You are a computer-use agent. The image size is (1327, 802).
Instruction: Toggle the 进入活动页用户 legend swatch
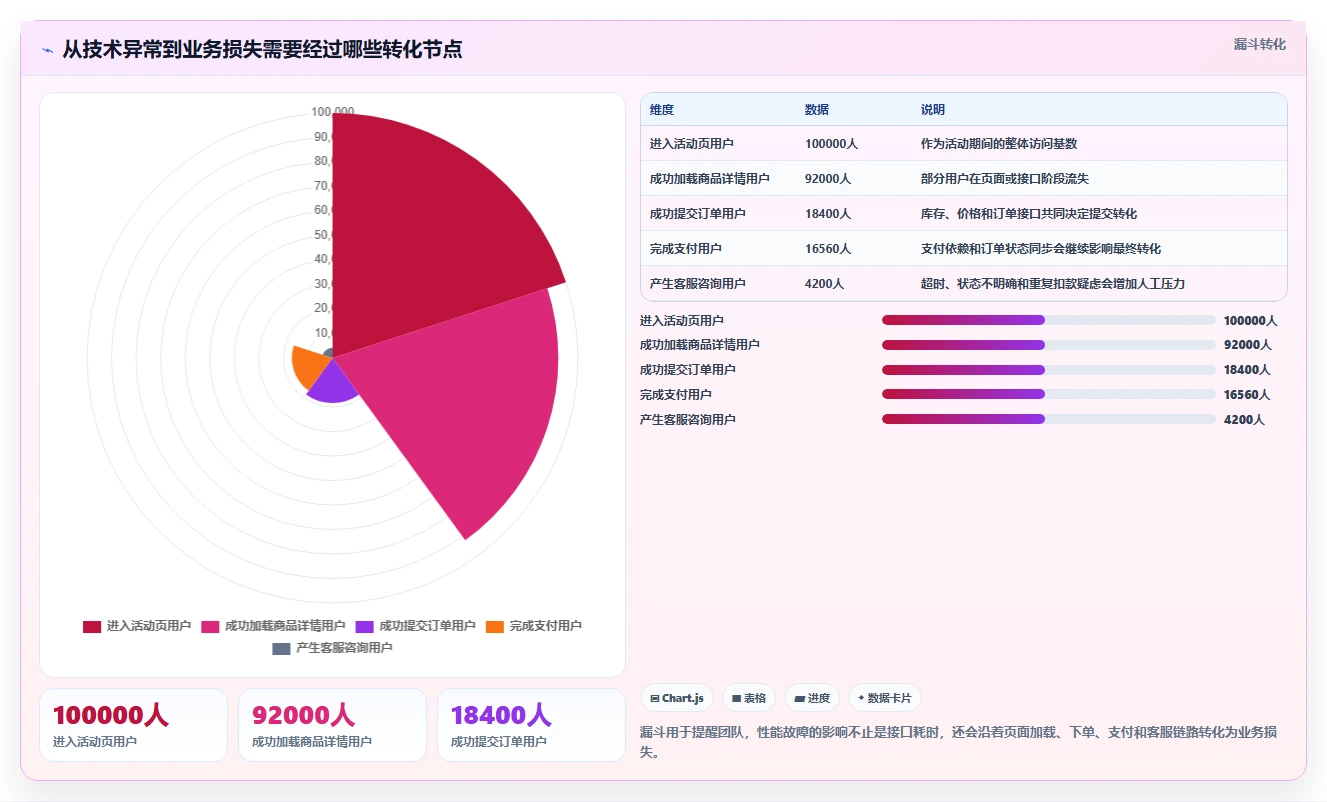click(x=92, y=626)
